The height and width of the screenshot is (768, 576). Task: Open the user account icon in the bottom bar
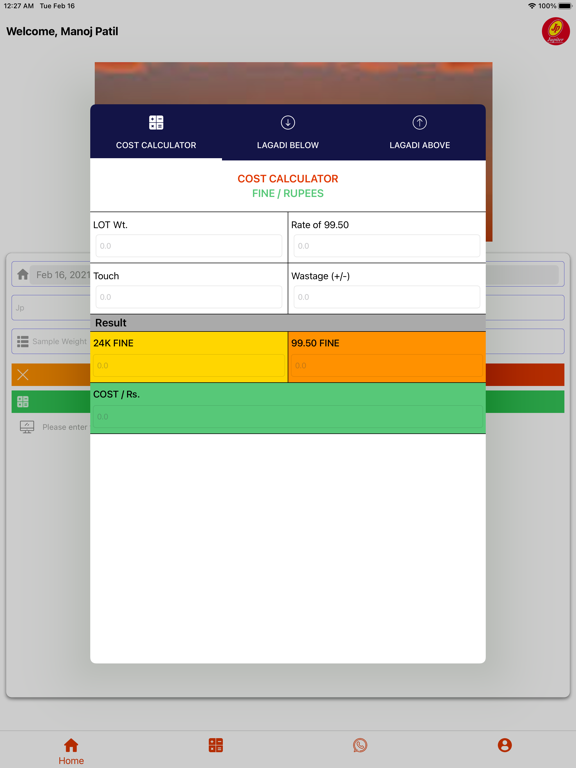[504, 745]
